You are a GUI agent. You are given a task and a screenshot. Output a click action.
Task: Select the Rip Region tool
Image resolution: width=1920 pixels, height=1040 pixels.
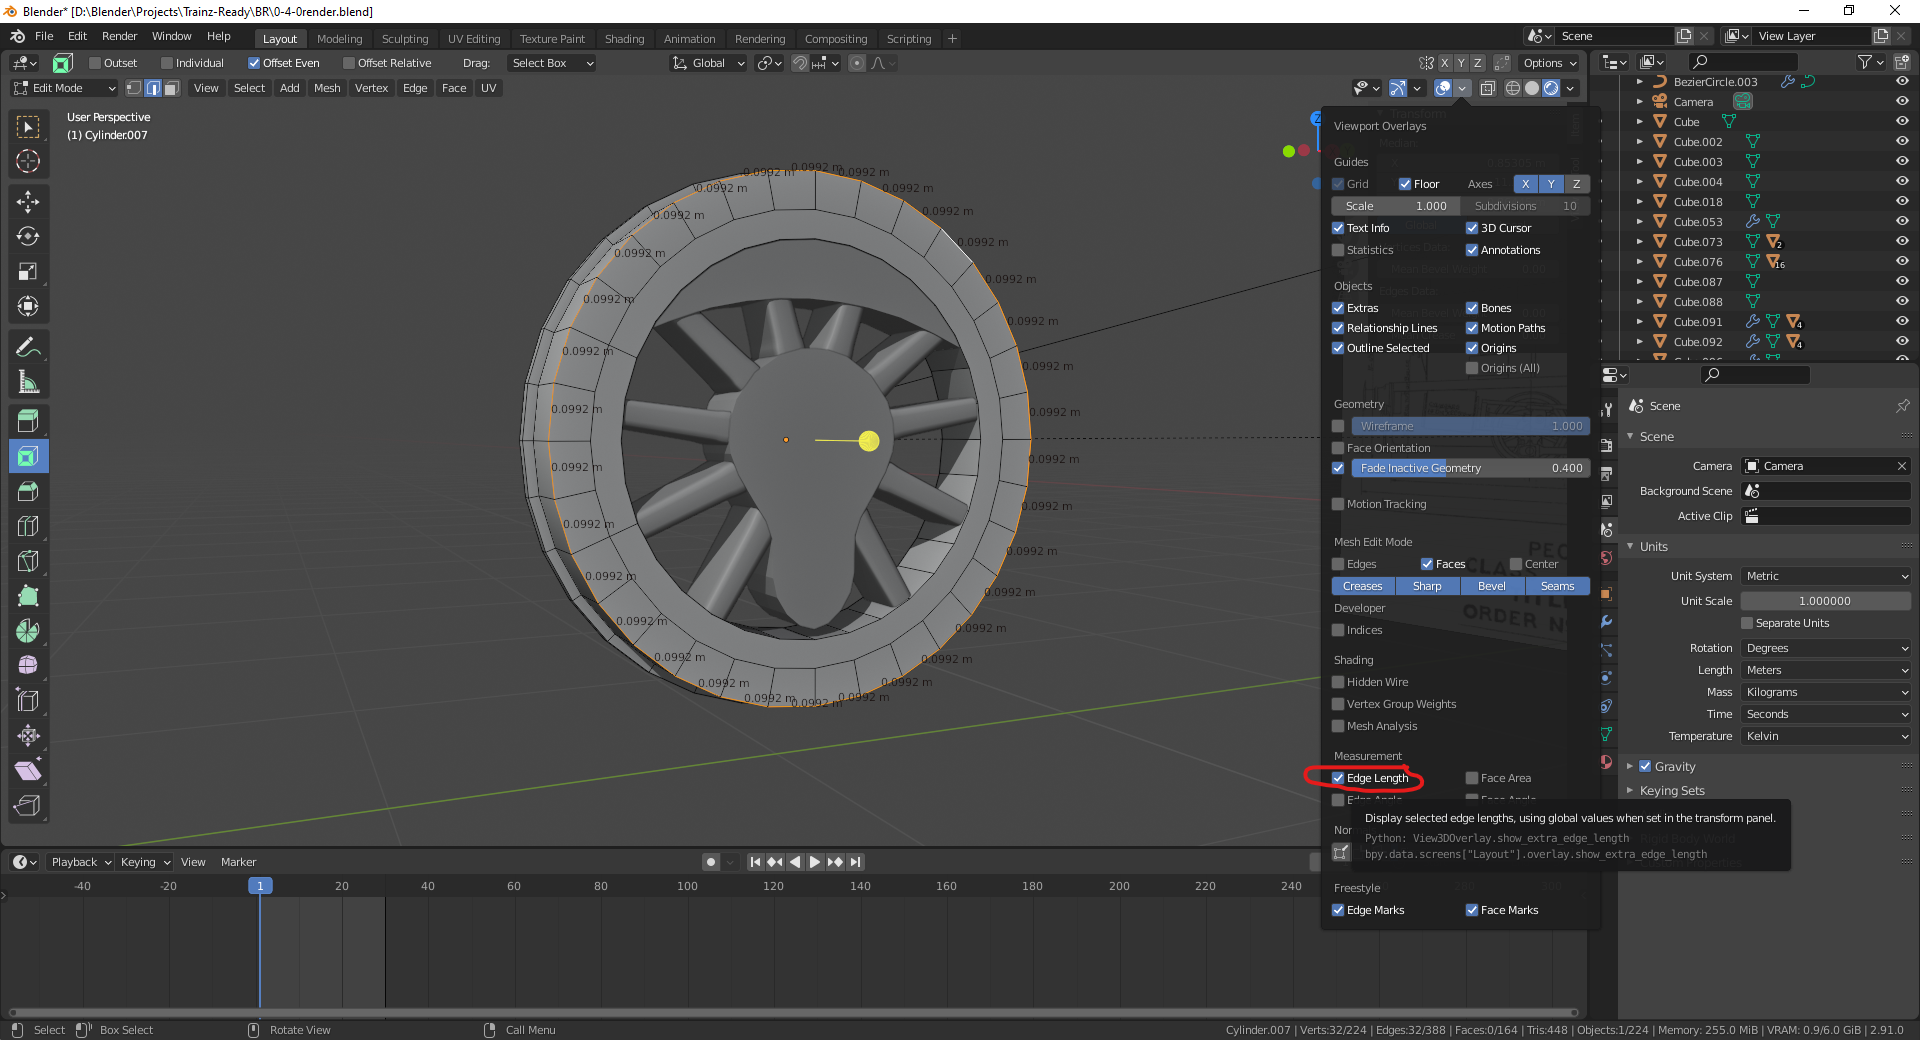point(28,806)
